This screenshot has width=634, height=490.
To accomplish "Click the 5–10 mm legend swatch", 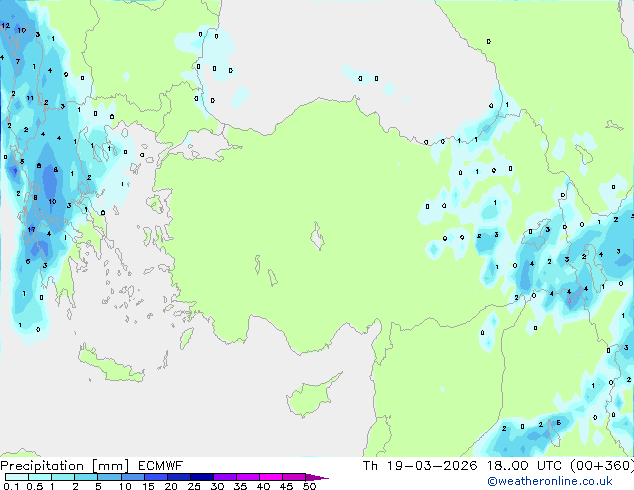I will coord(109,477).
